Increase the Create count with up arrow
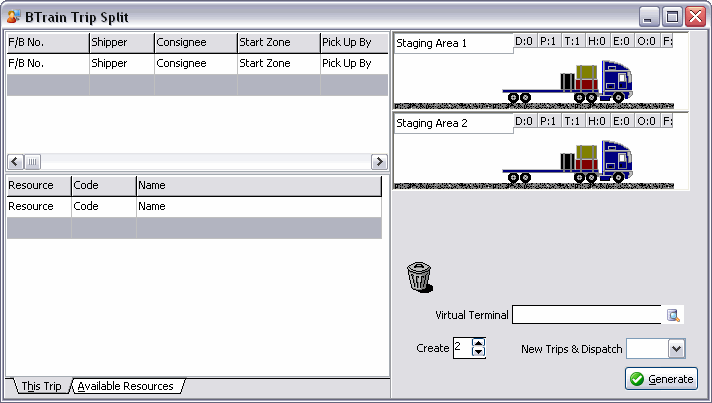This screenshot has height=403, width=712. (479, 343)
